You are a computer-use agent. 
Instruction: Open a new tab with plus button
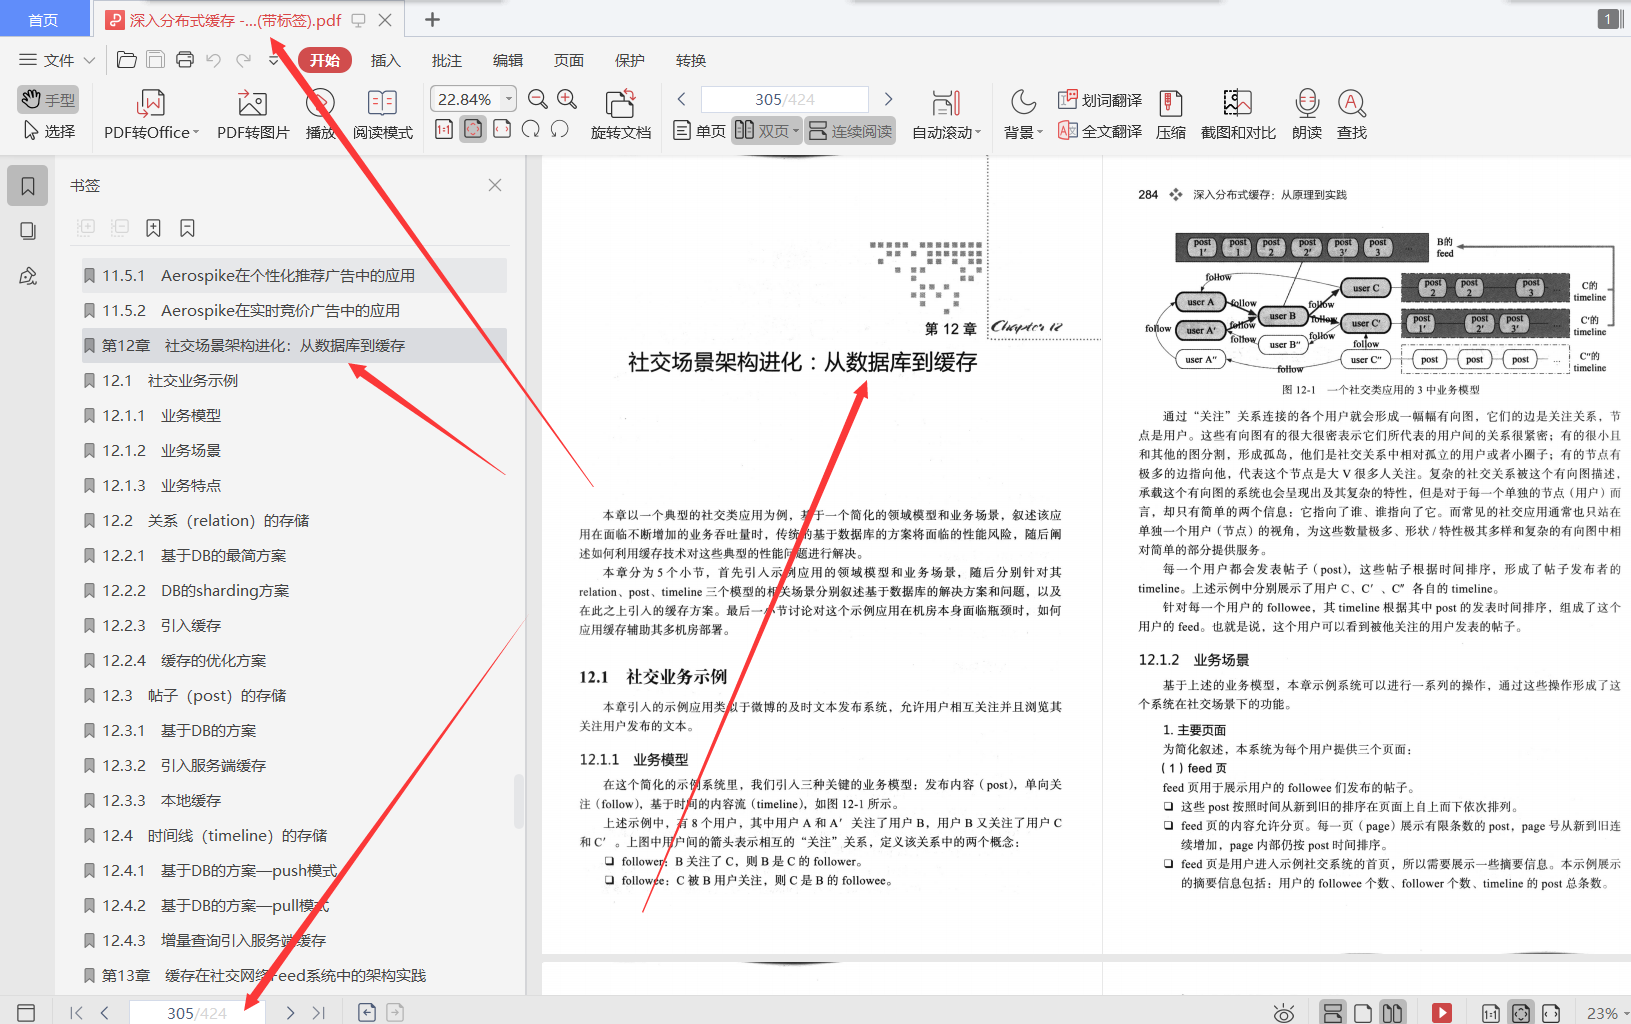(x=432, y=19)
